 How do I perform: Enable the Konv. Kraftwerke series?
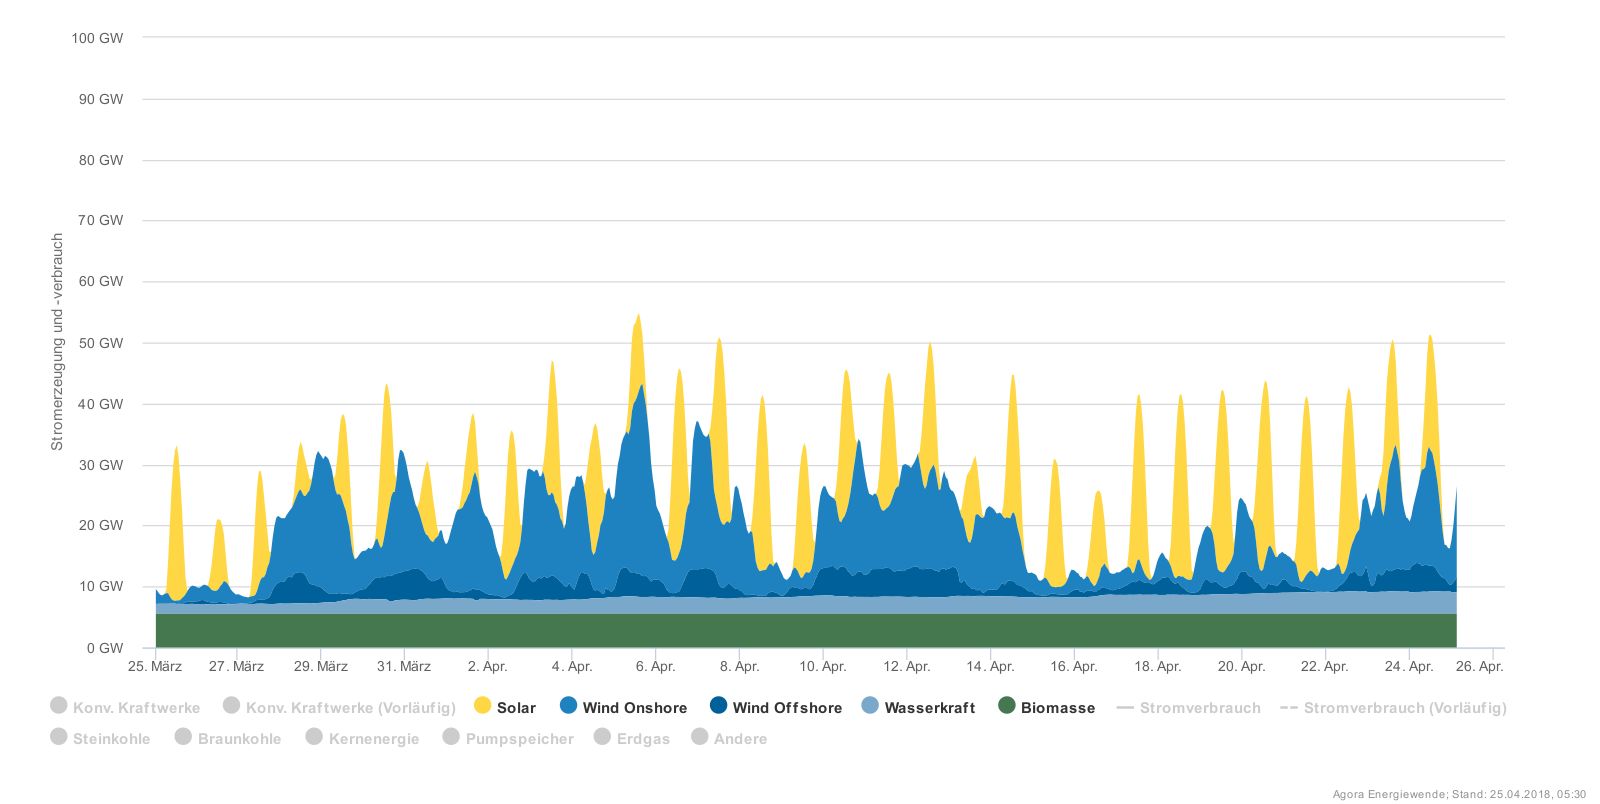[136, 708]
